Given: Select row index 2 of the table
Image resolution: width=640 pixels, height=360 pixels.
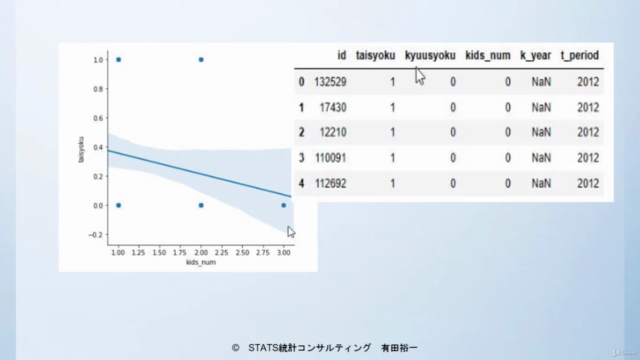Looking at the screenshot, I should (x=301, y=132).
